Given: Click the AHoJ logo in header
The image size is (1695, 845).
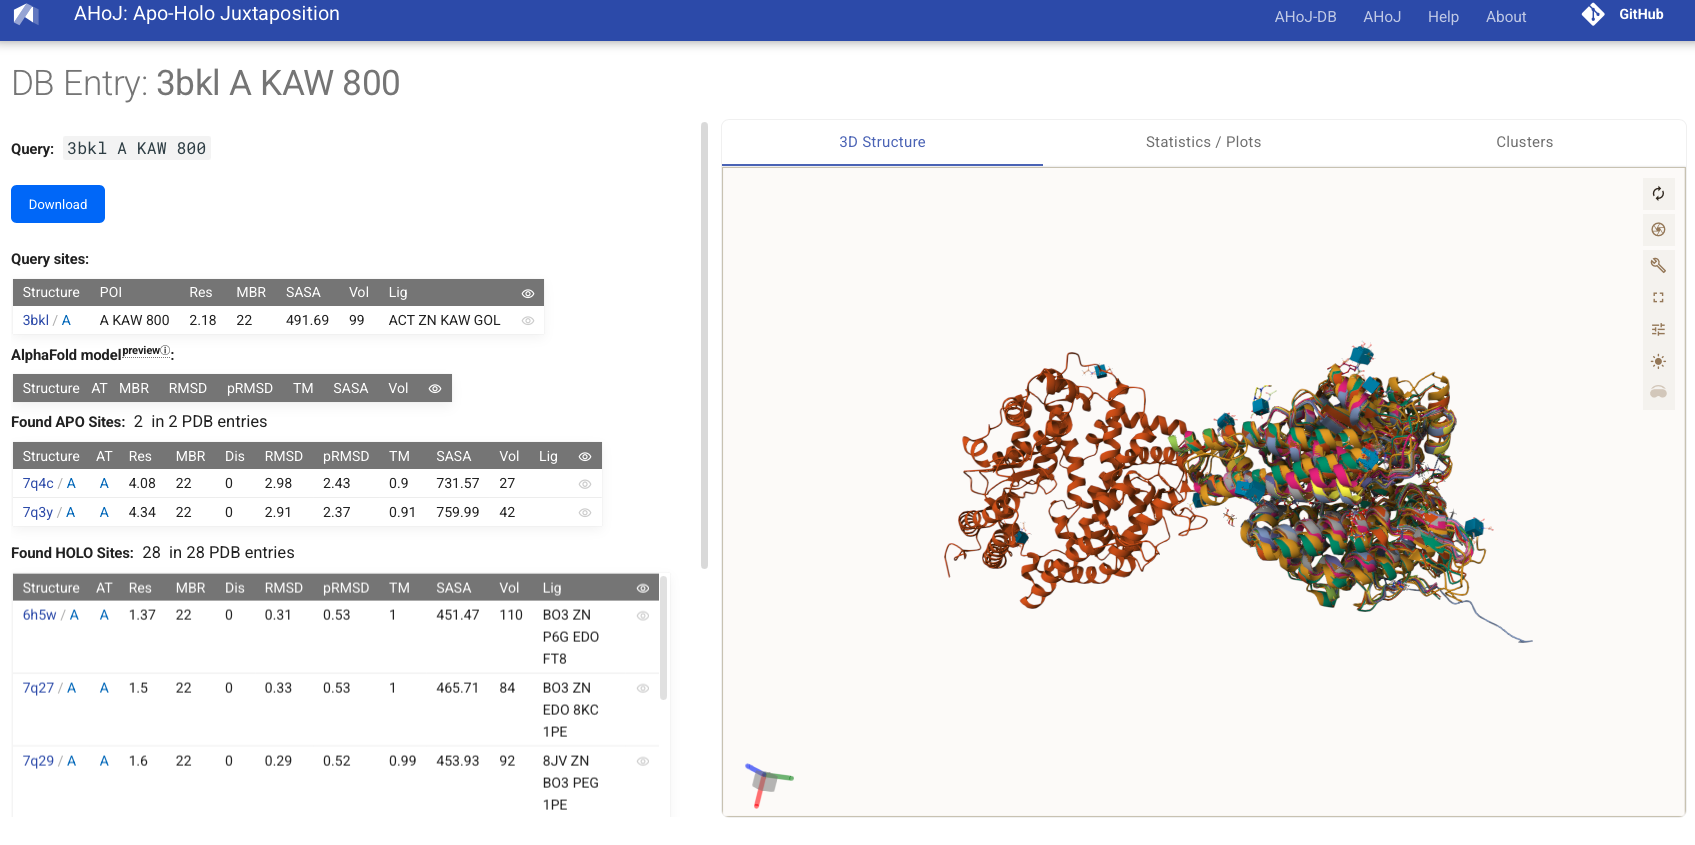Looking at the screenshot, I should click(x=26, y=15).
